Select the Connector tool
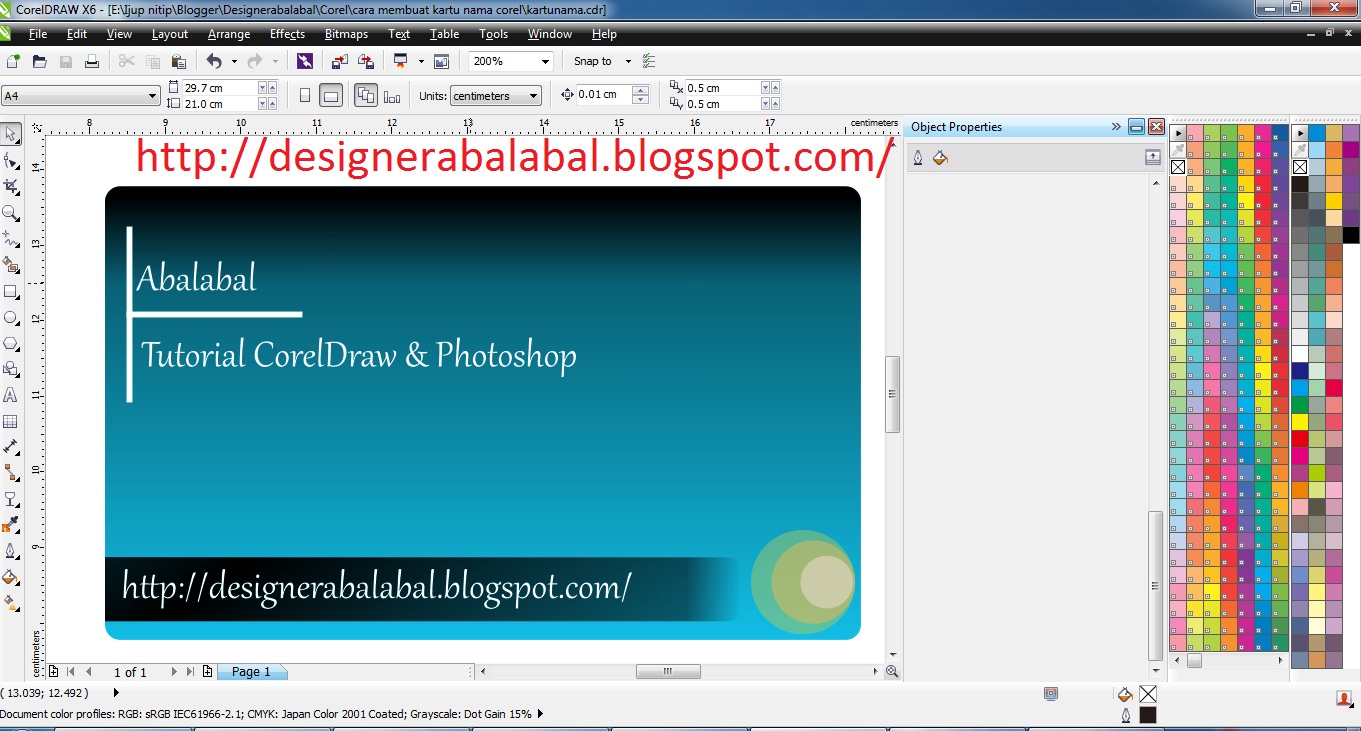This screenshot has height=731, width=1361. click(11, 473)
